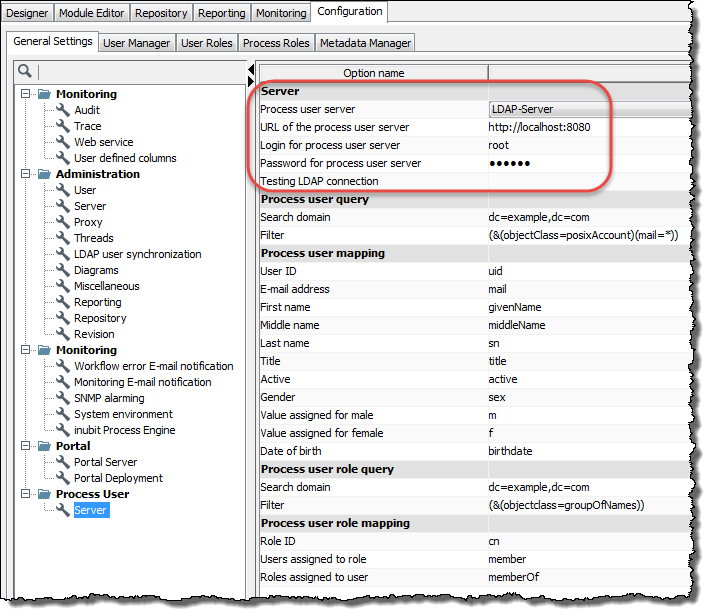This screenshot has height=616, width=711.
Task: Click the wrench icon beside Trace
Action: tap(63, 126)
